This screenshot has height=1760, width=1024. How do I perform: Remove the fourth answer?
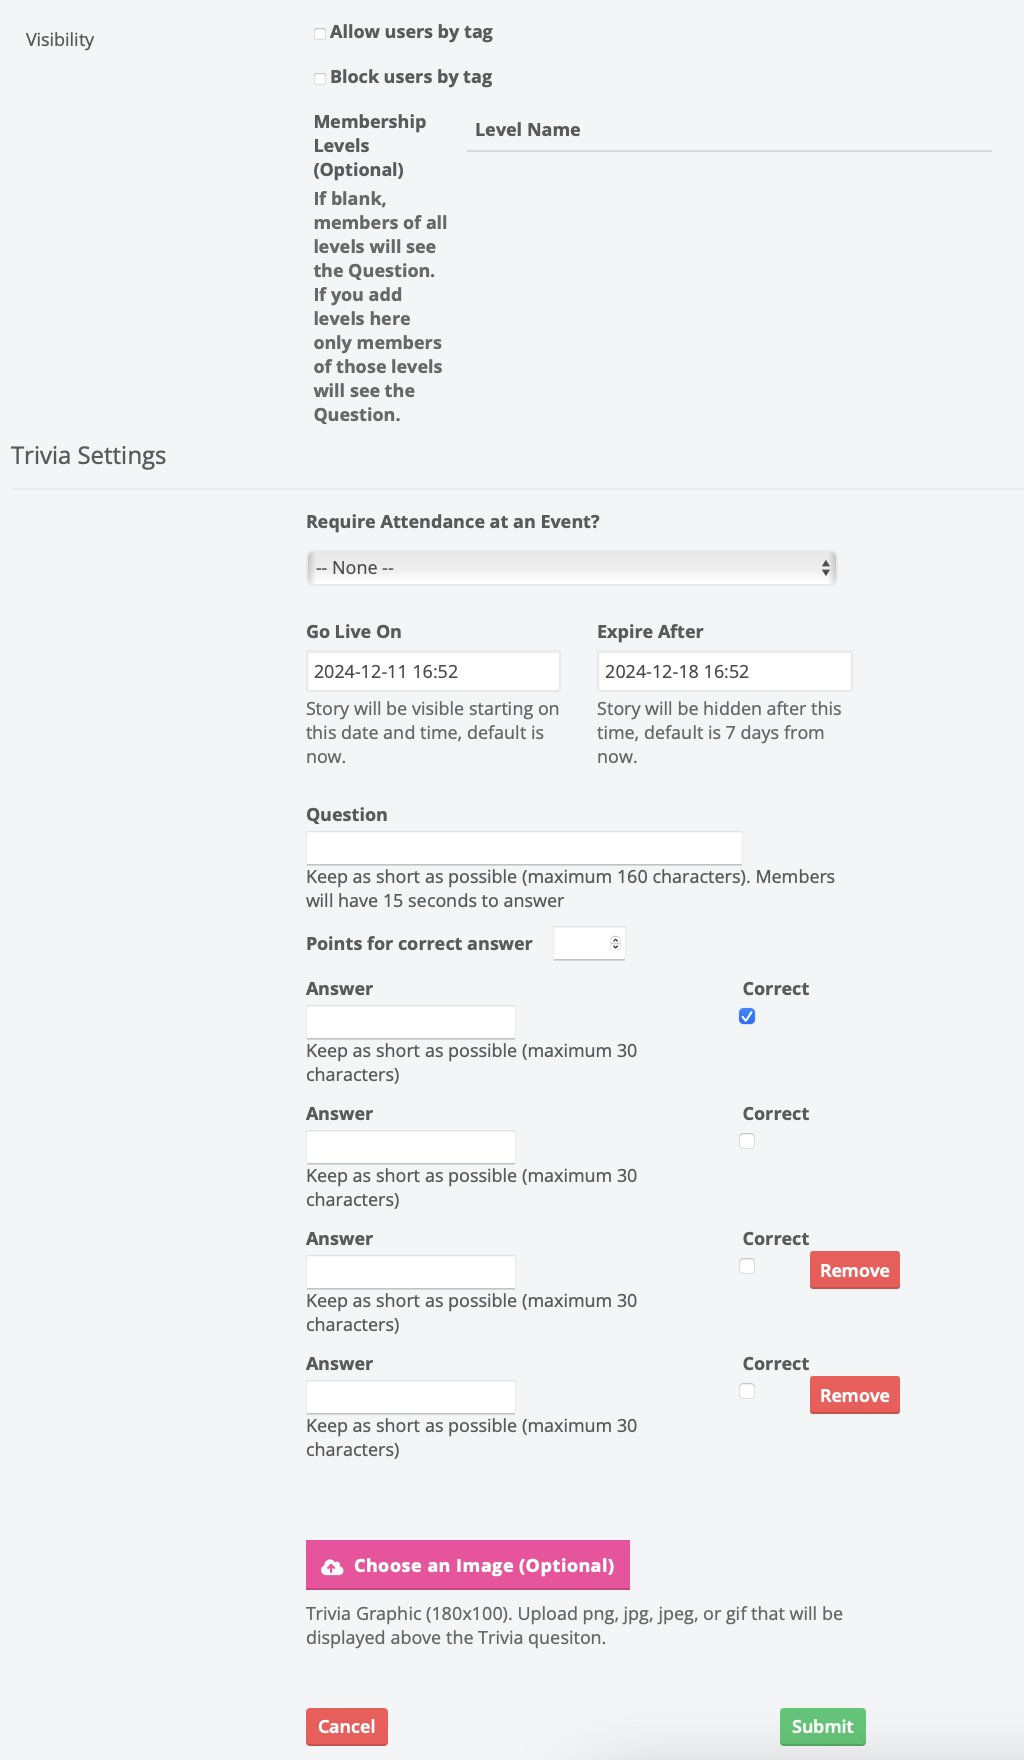tap(854, 1396)
